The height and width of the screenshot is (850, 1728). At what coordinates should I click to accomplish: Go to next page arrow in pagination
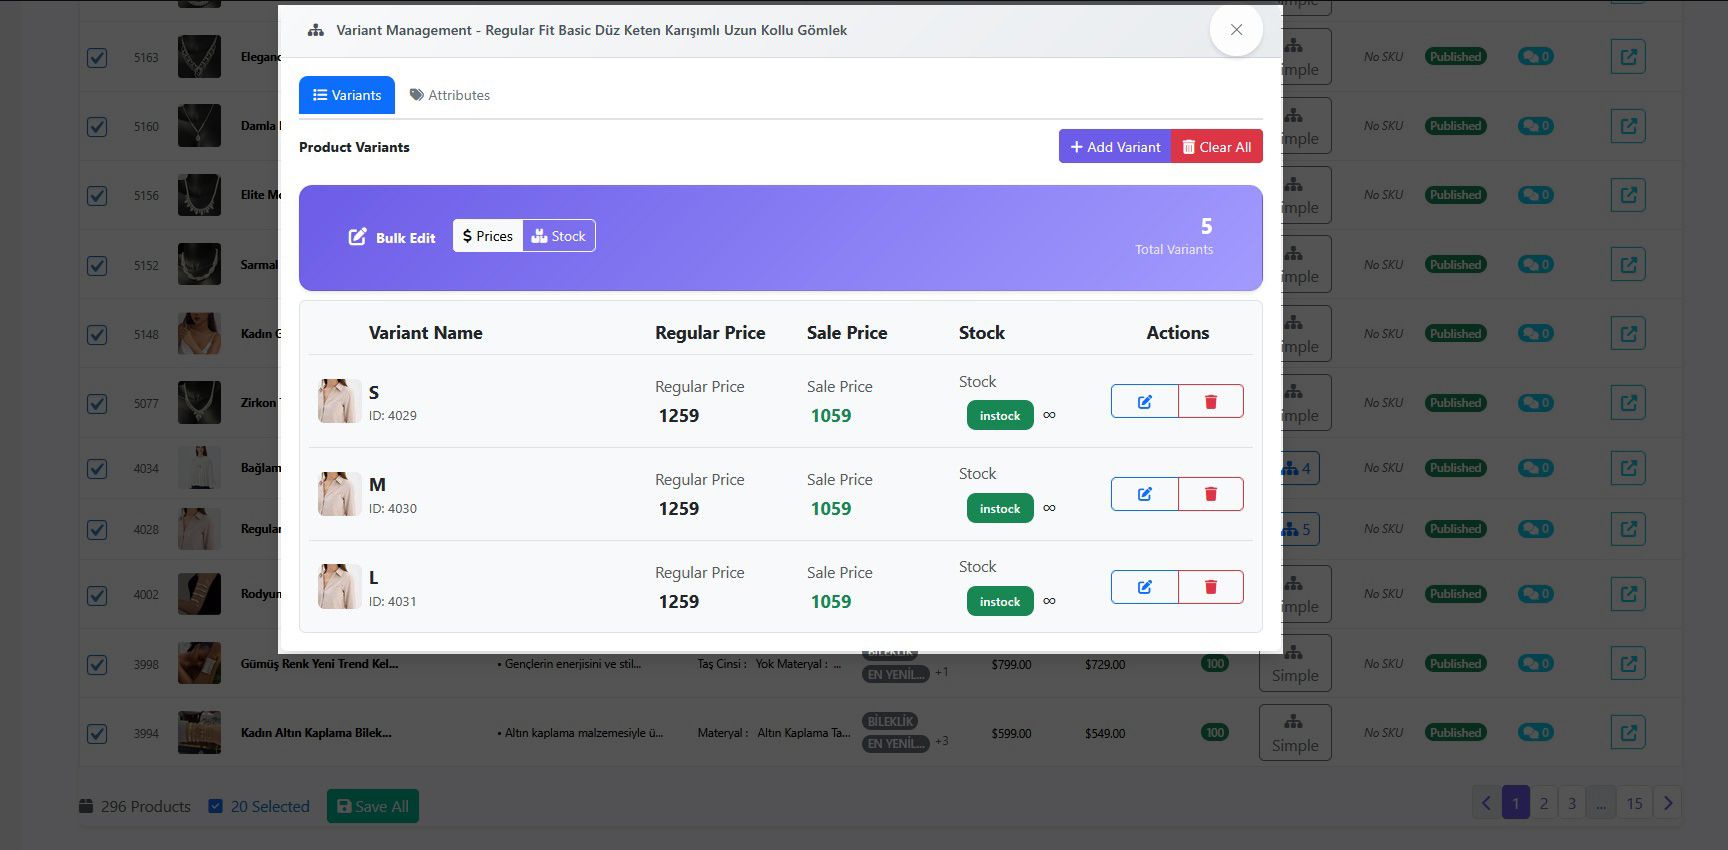pyautogui.click(x=1667, y=803)
